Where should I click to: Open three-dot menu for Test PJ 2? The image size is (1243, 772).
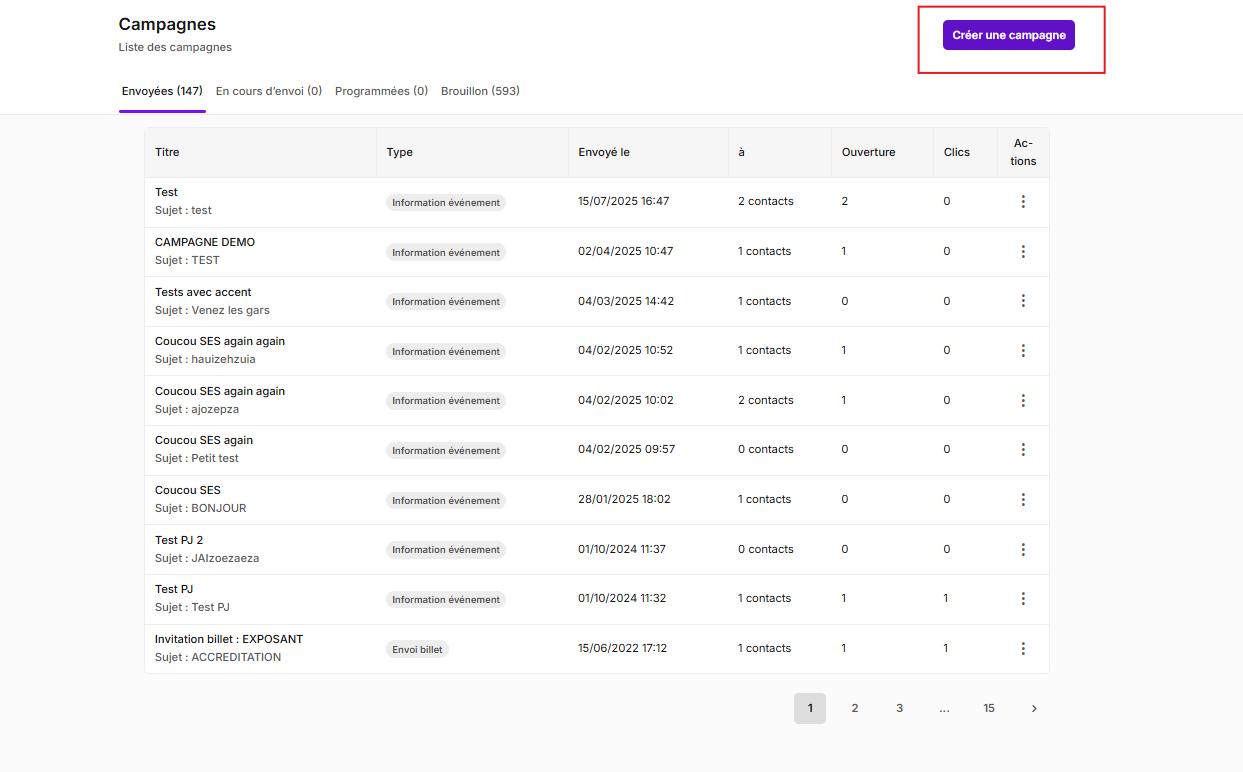click(1023, 549)
